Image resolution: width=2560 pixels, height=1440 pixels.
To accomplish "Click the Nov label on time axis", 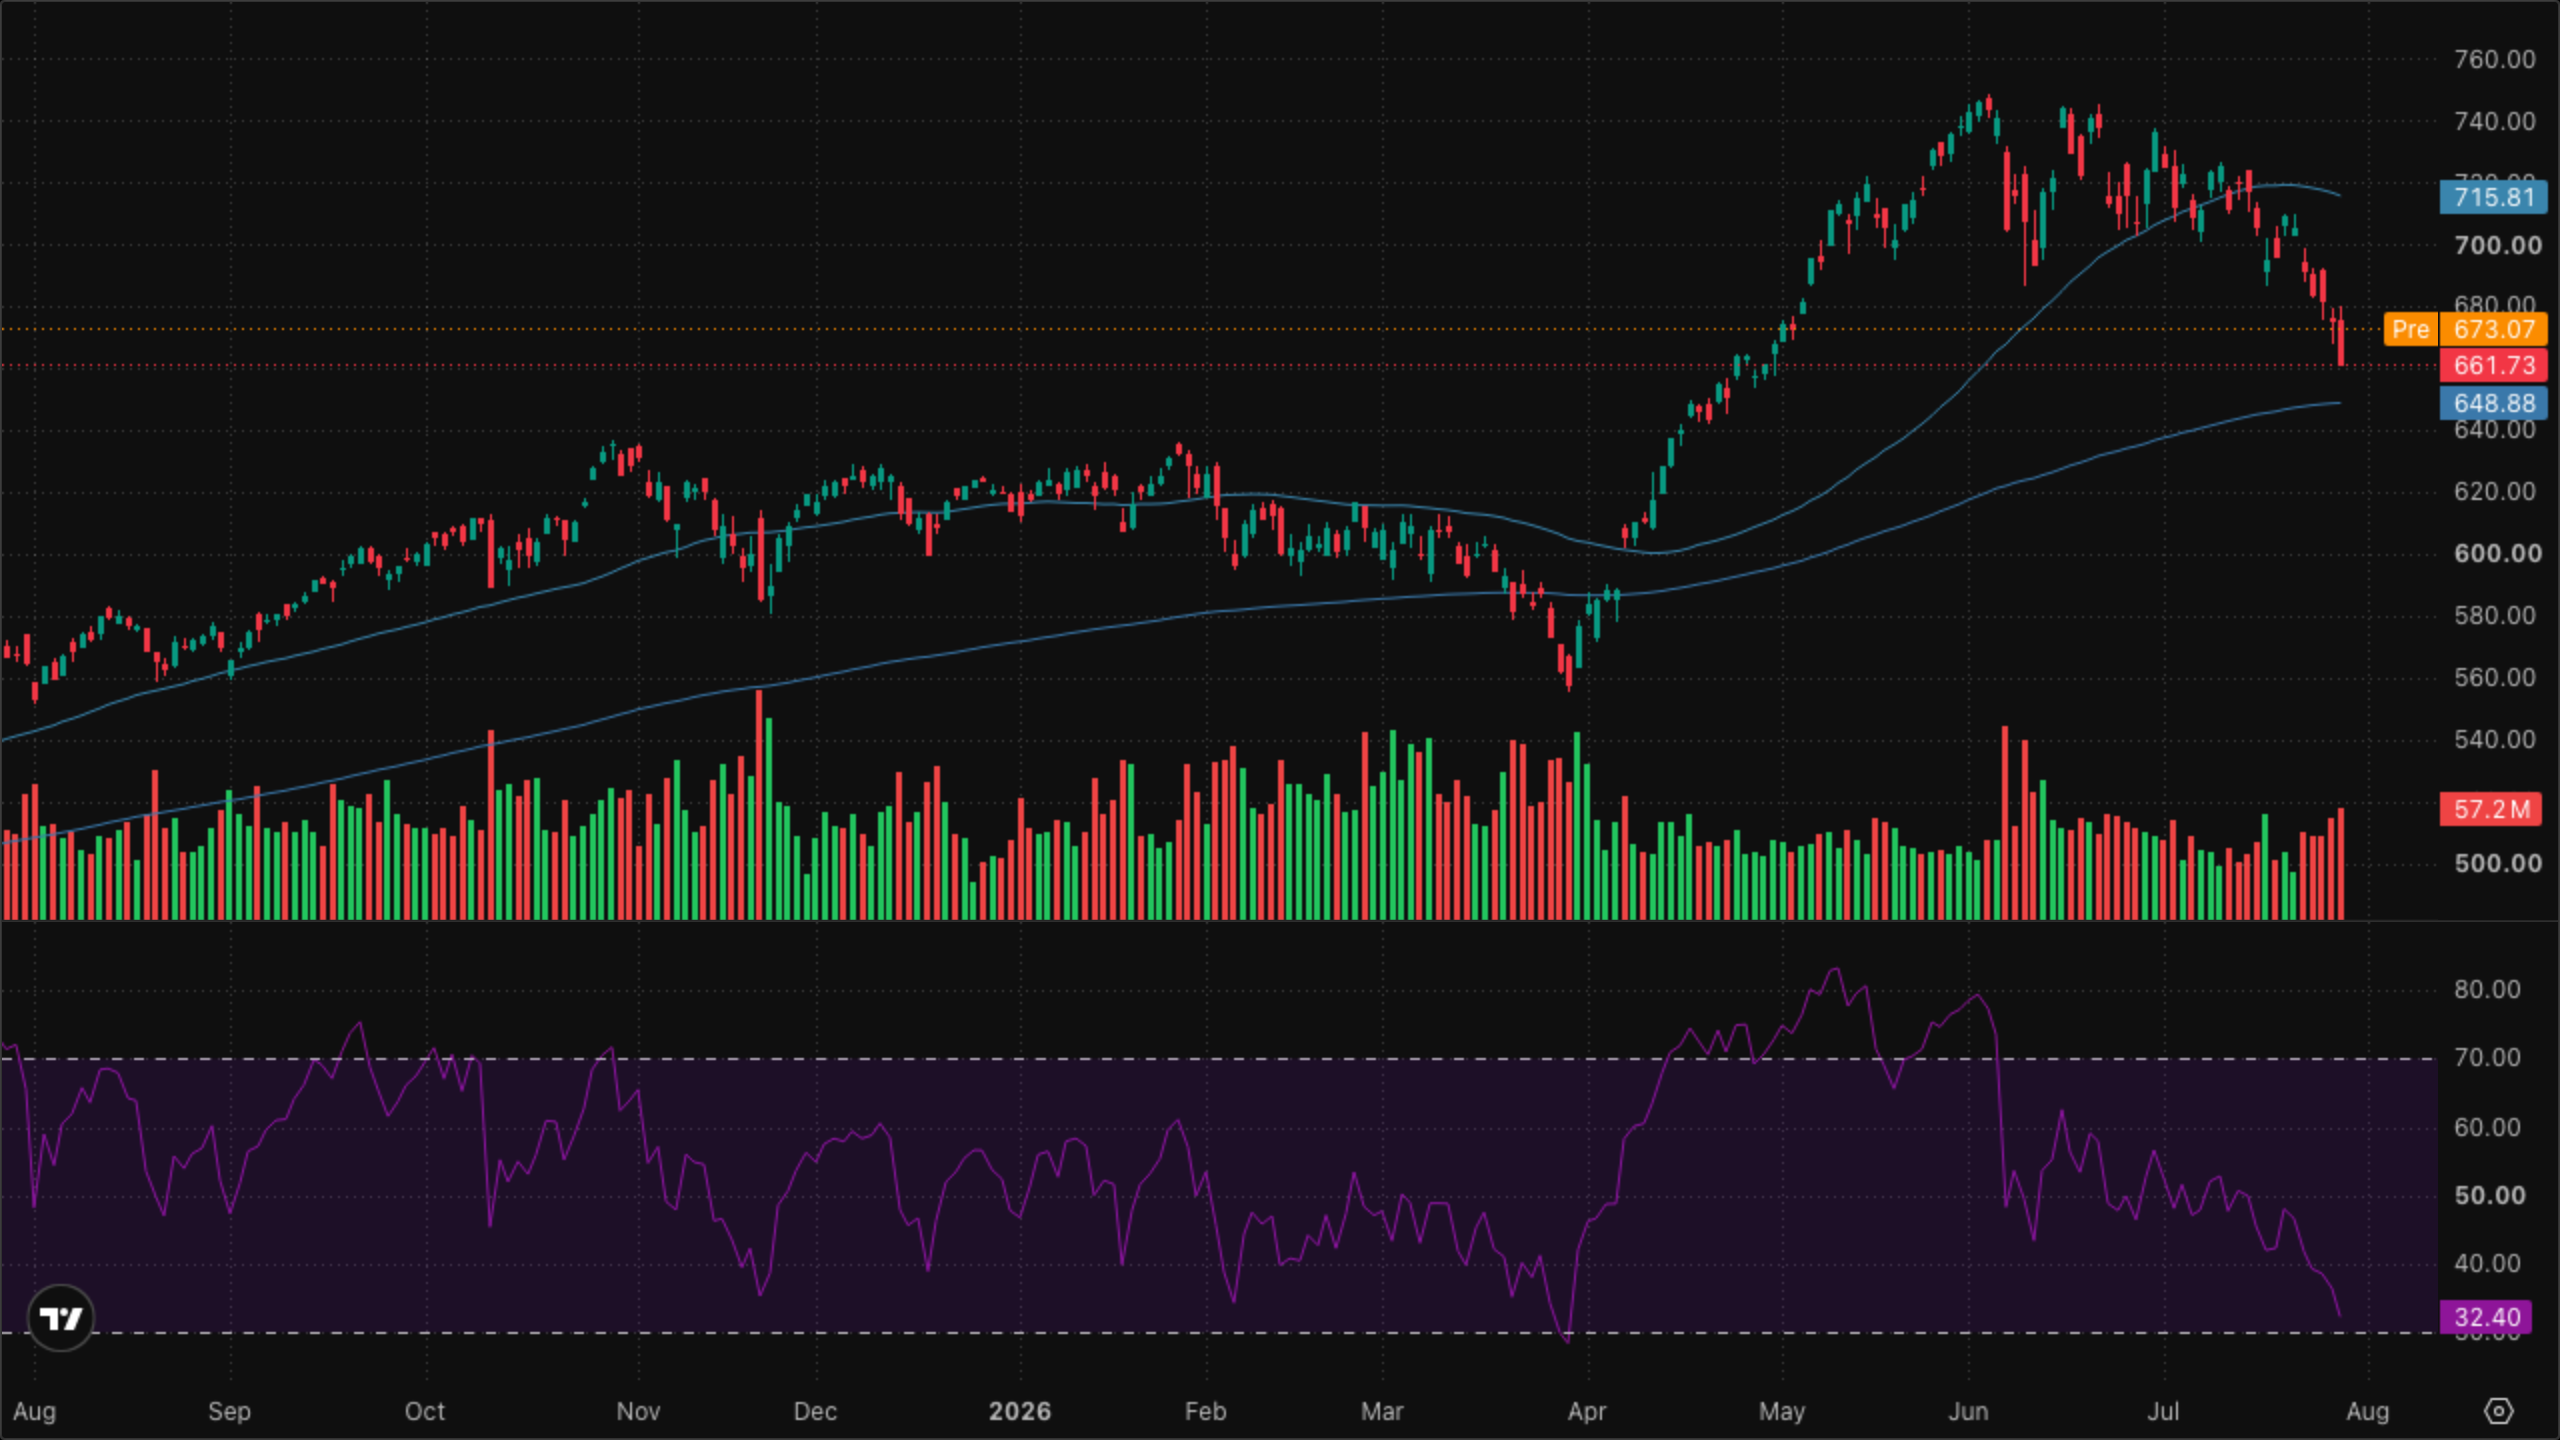I will pos(638,1411).
